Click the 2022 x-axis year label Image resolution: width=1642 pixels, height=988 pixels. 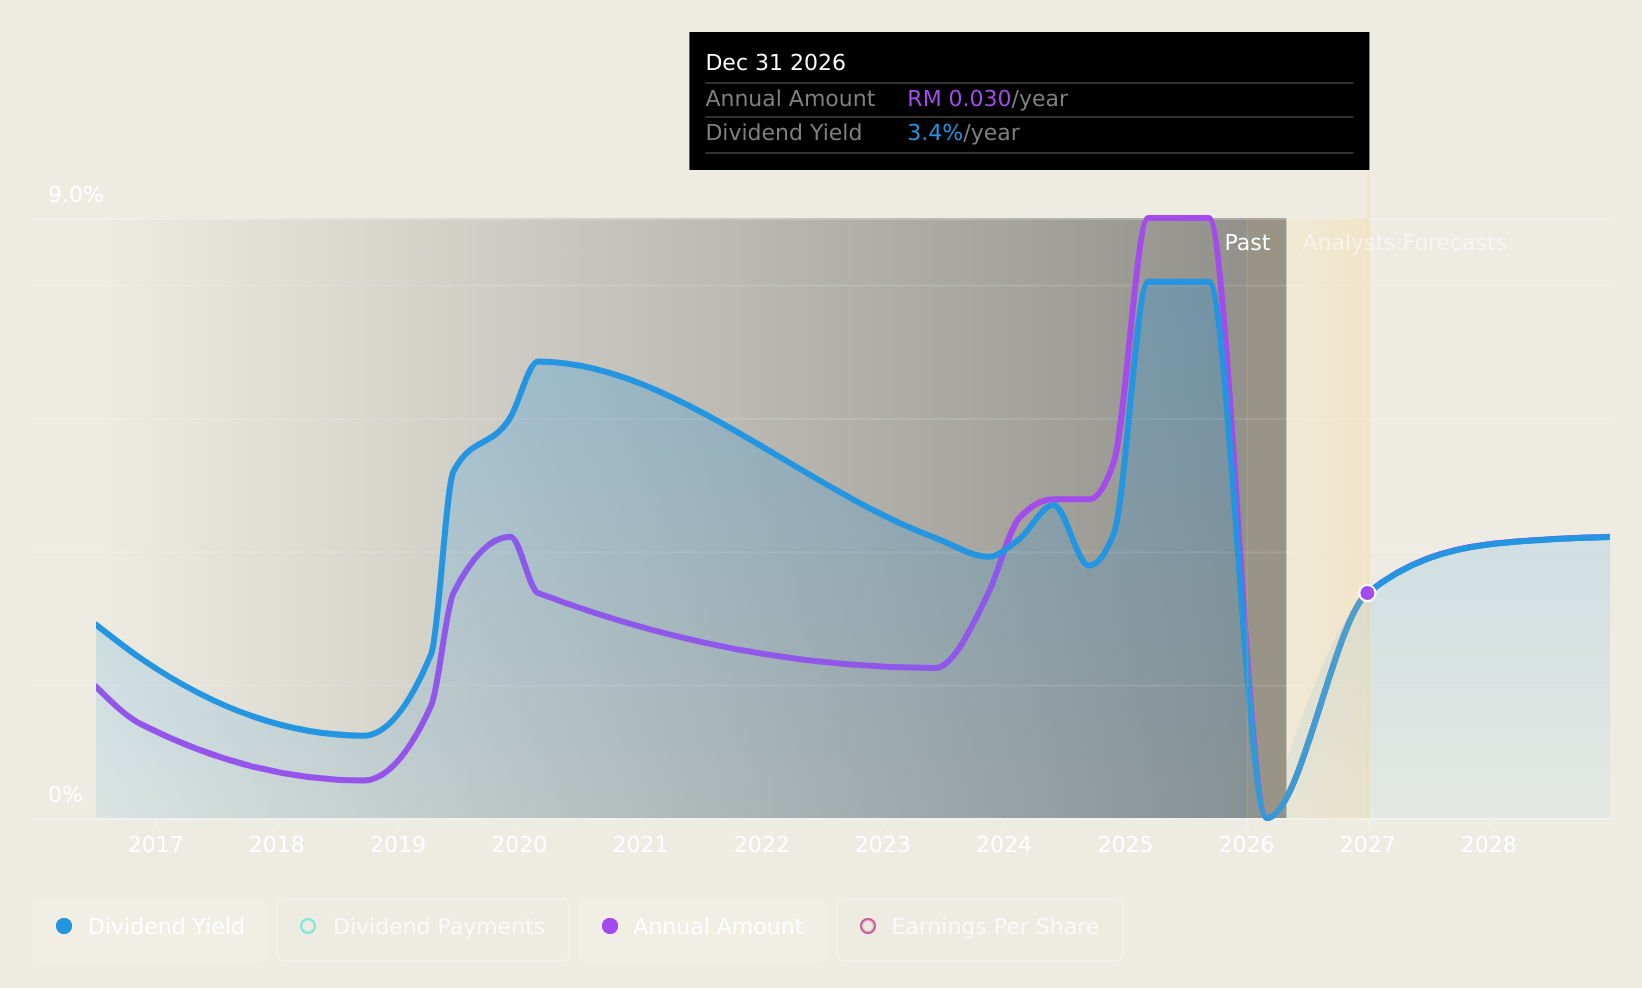762,845
